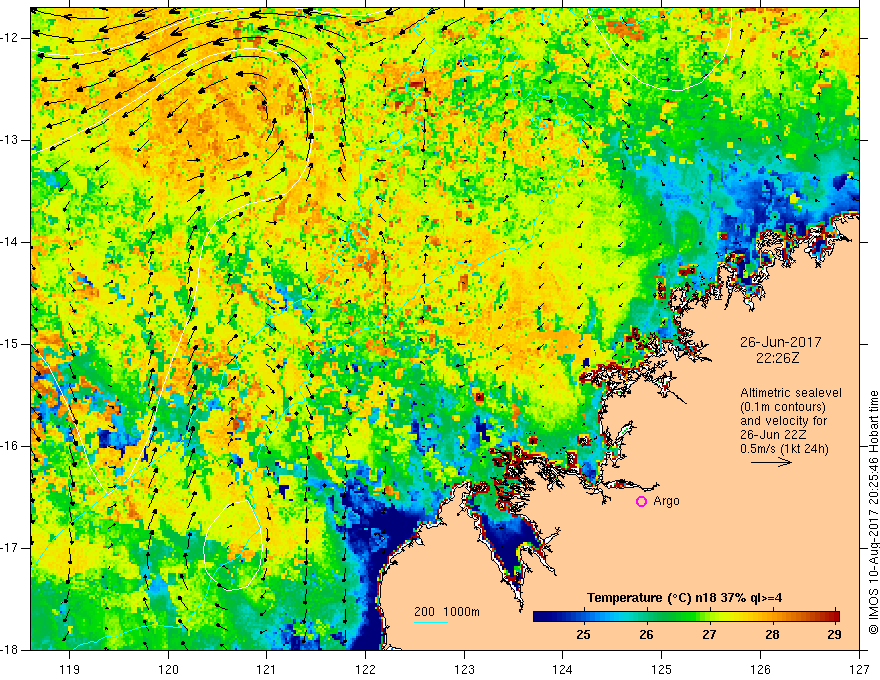The image size is (880, 680).
Task: Click latitude axis label '-12'
Action: tap(11, 38)
